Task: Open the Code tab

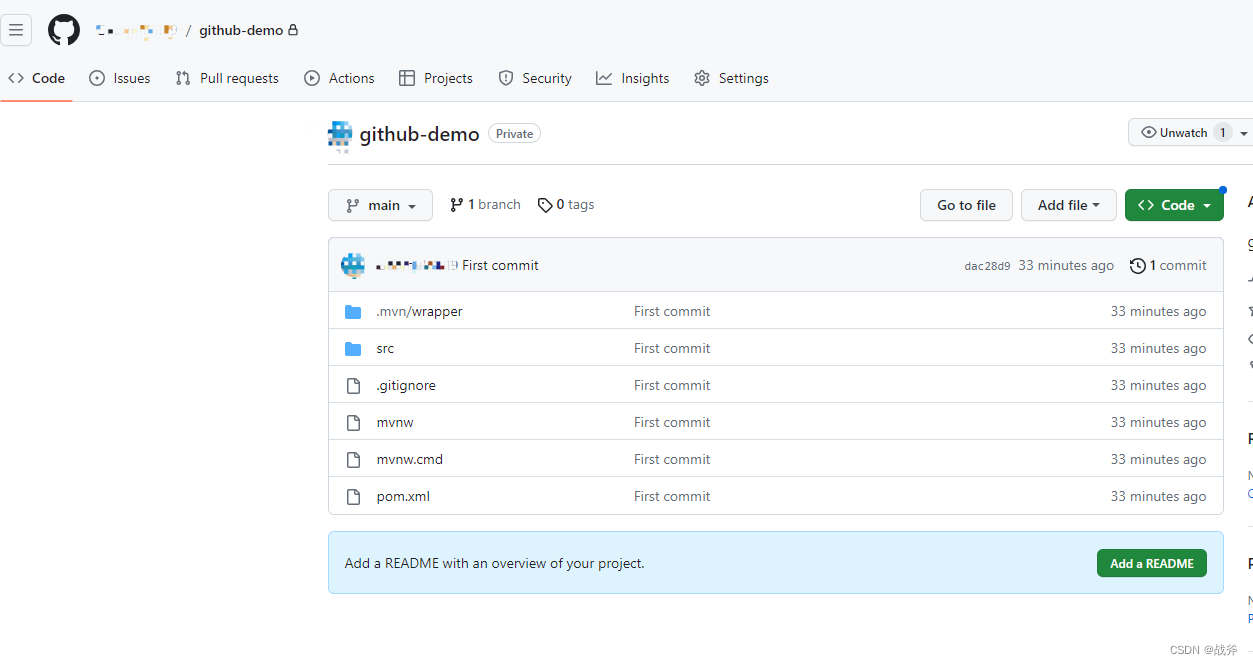Action: 37,78
